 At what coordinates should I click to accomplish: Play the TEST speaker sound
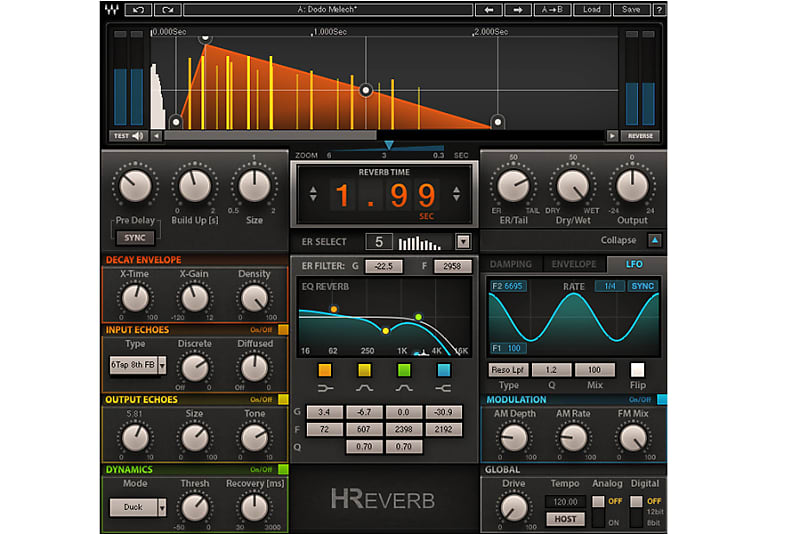click(129, 136)
